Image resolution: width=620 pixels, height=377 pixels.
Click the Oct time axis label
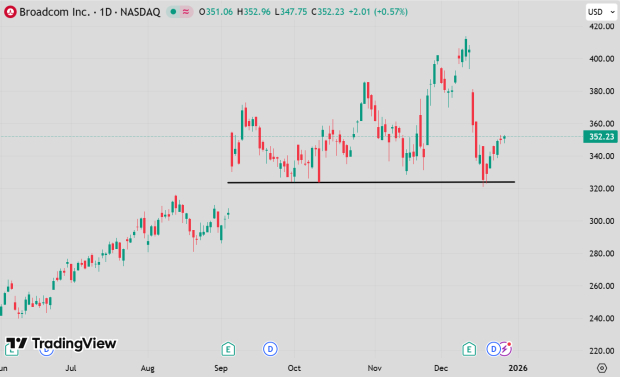294,368
